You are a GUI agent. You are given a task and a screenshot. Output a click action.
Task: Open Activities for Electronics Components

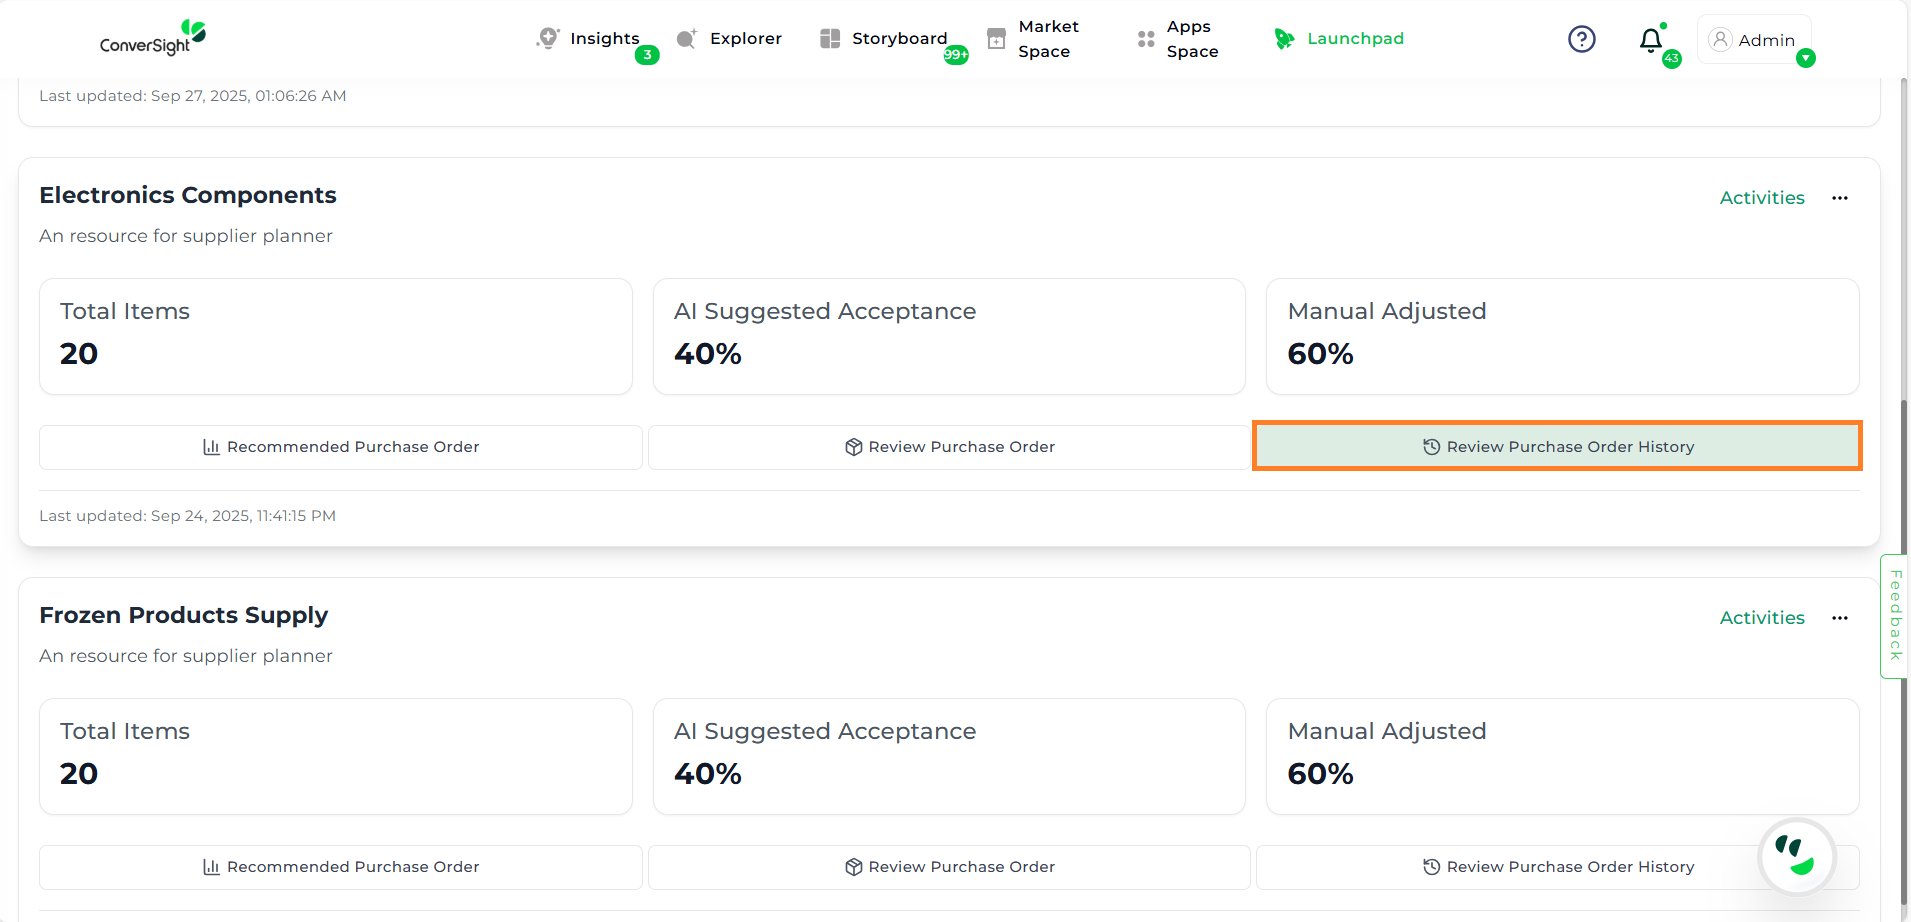(x=1761, y=198)
